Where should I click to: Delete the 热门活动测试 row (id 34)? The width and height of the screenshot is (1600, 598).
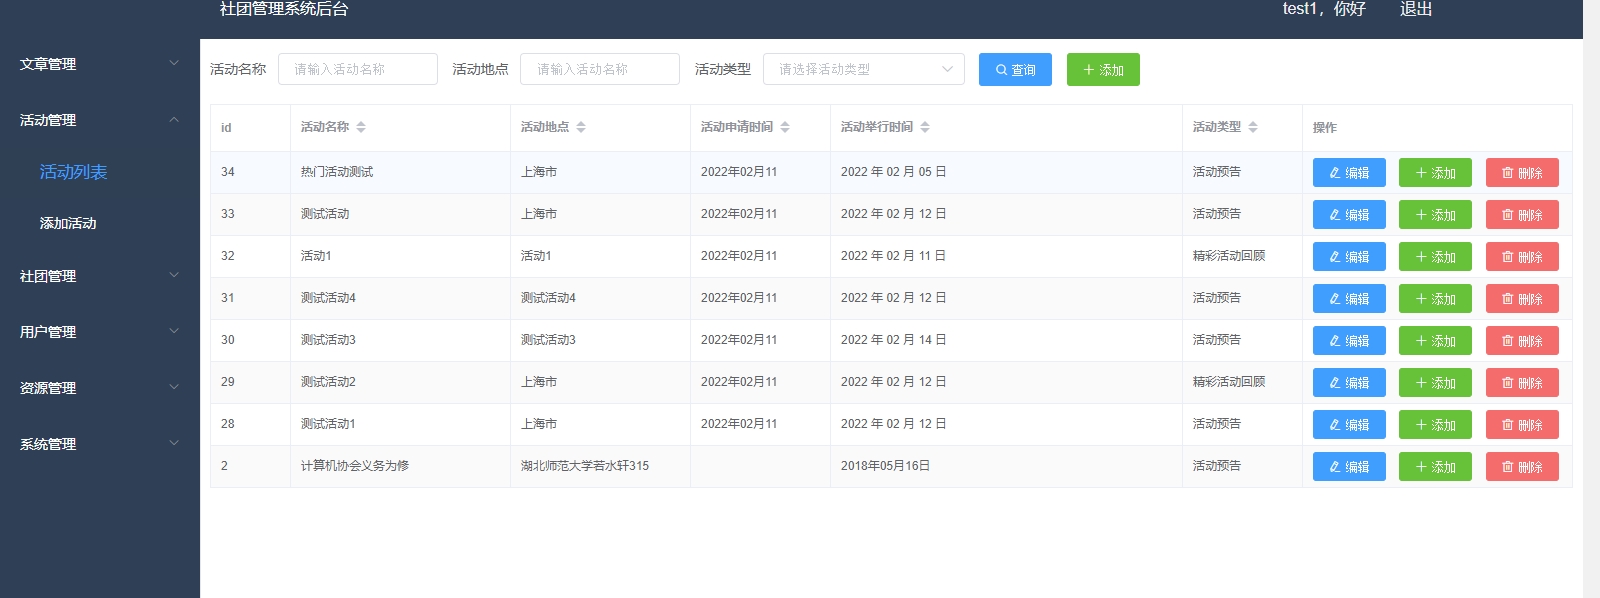point(1522,173)
